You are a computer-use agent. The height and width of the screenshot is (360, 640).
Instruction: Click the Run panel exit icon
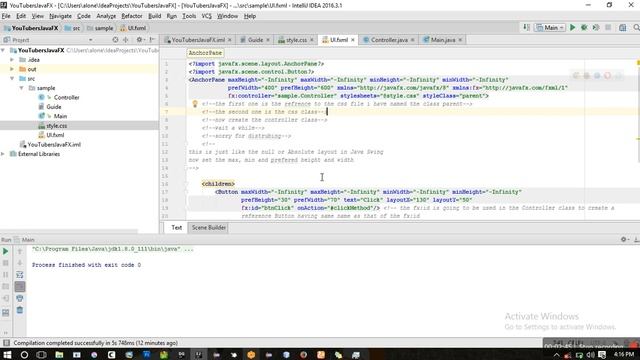click(6, 298)
